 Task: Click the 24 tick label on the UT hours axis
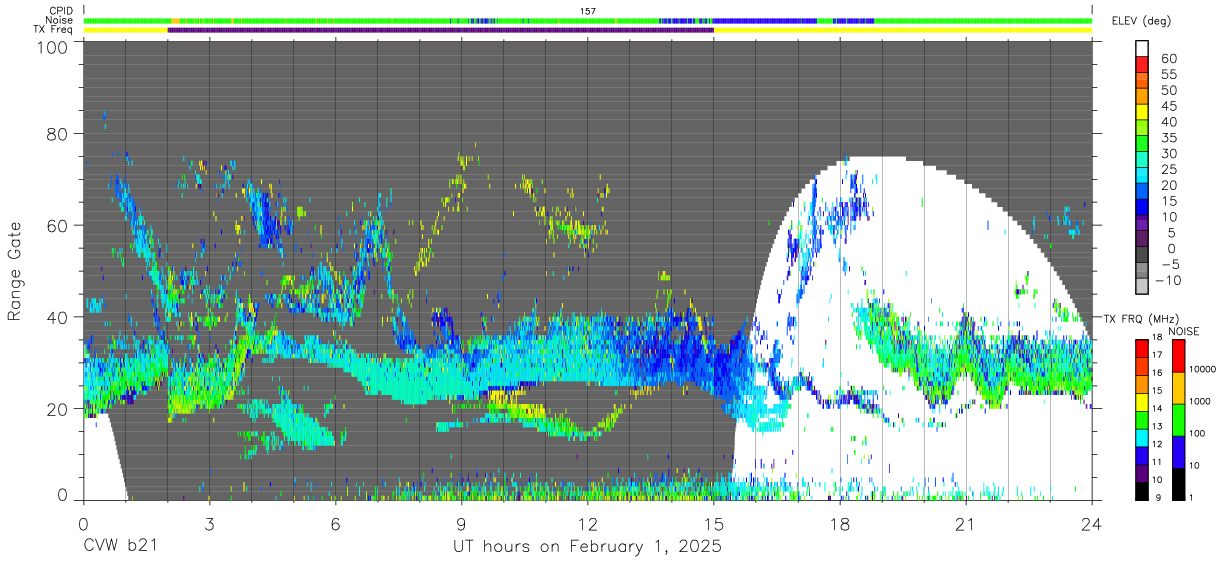click(x=1092, y=524)
